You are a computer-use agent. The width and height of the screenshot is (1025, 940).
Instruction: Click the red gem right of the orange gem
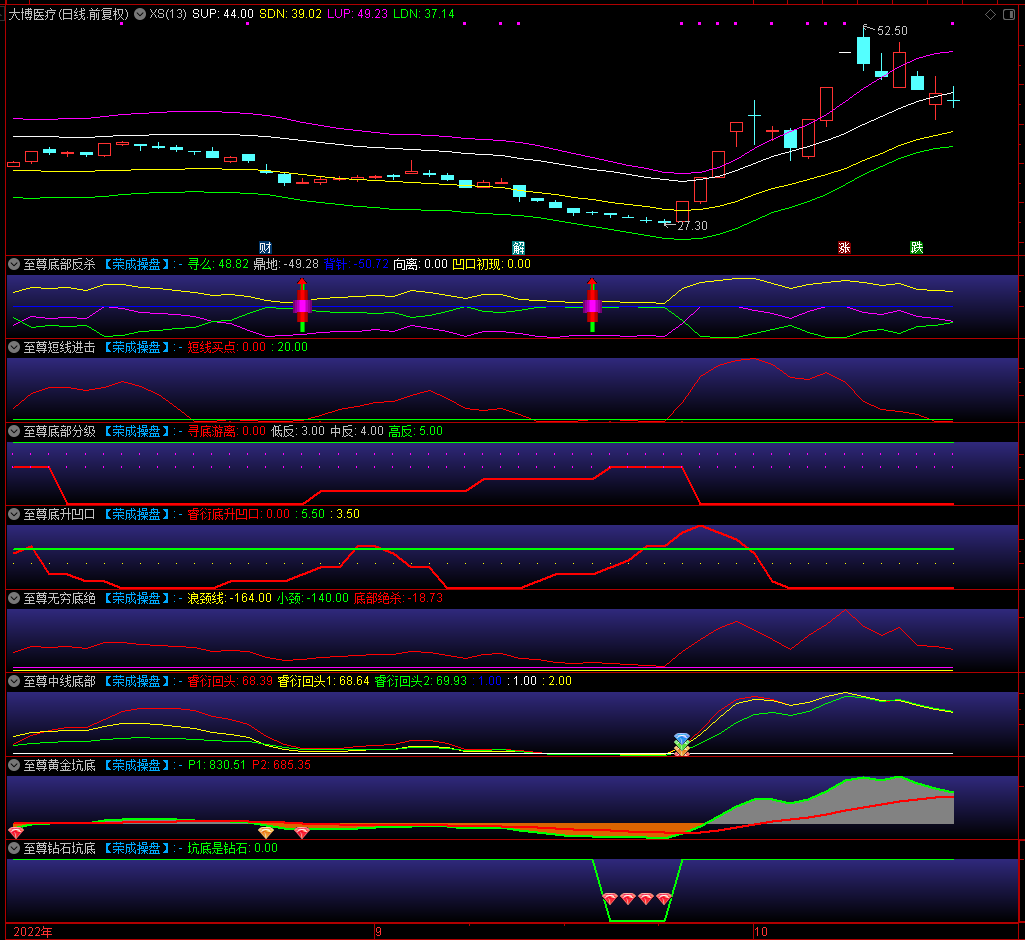[301, 832]
